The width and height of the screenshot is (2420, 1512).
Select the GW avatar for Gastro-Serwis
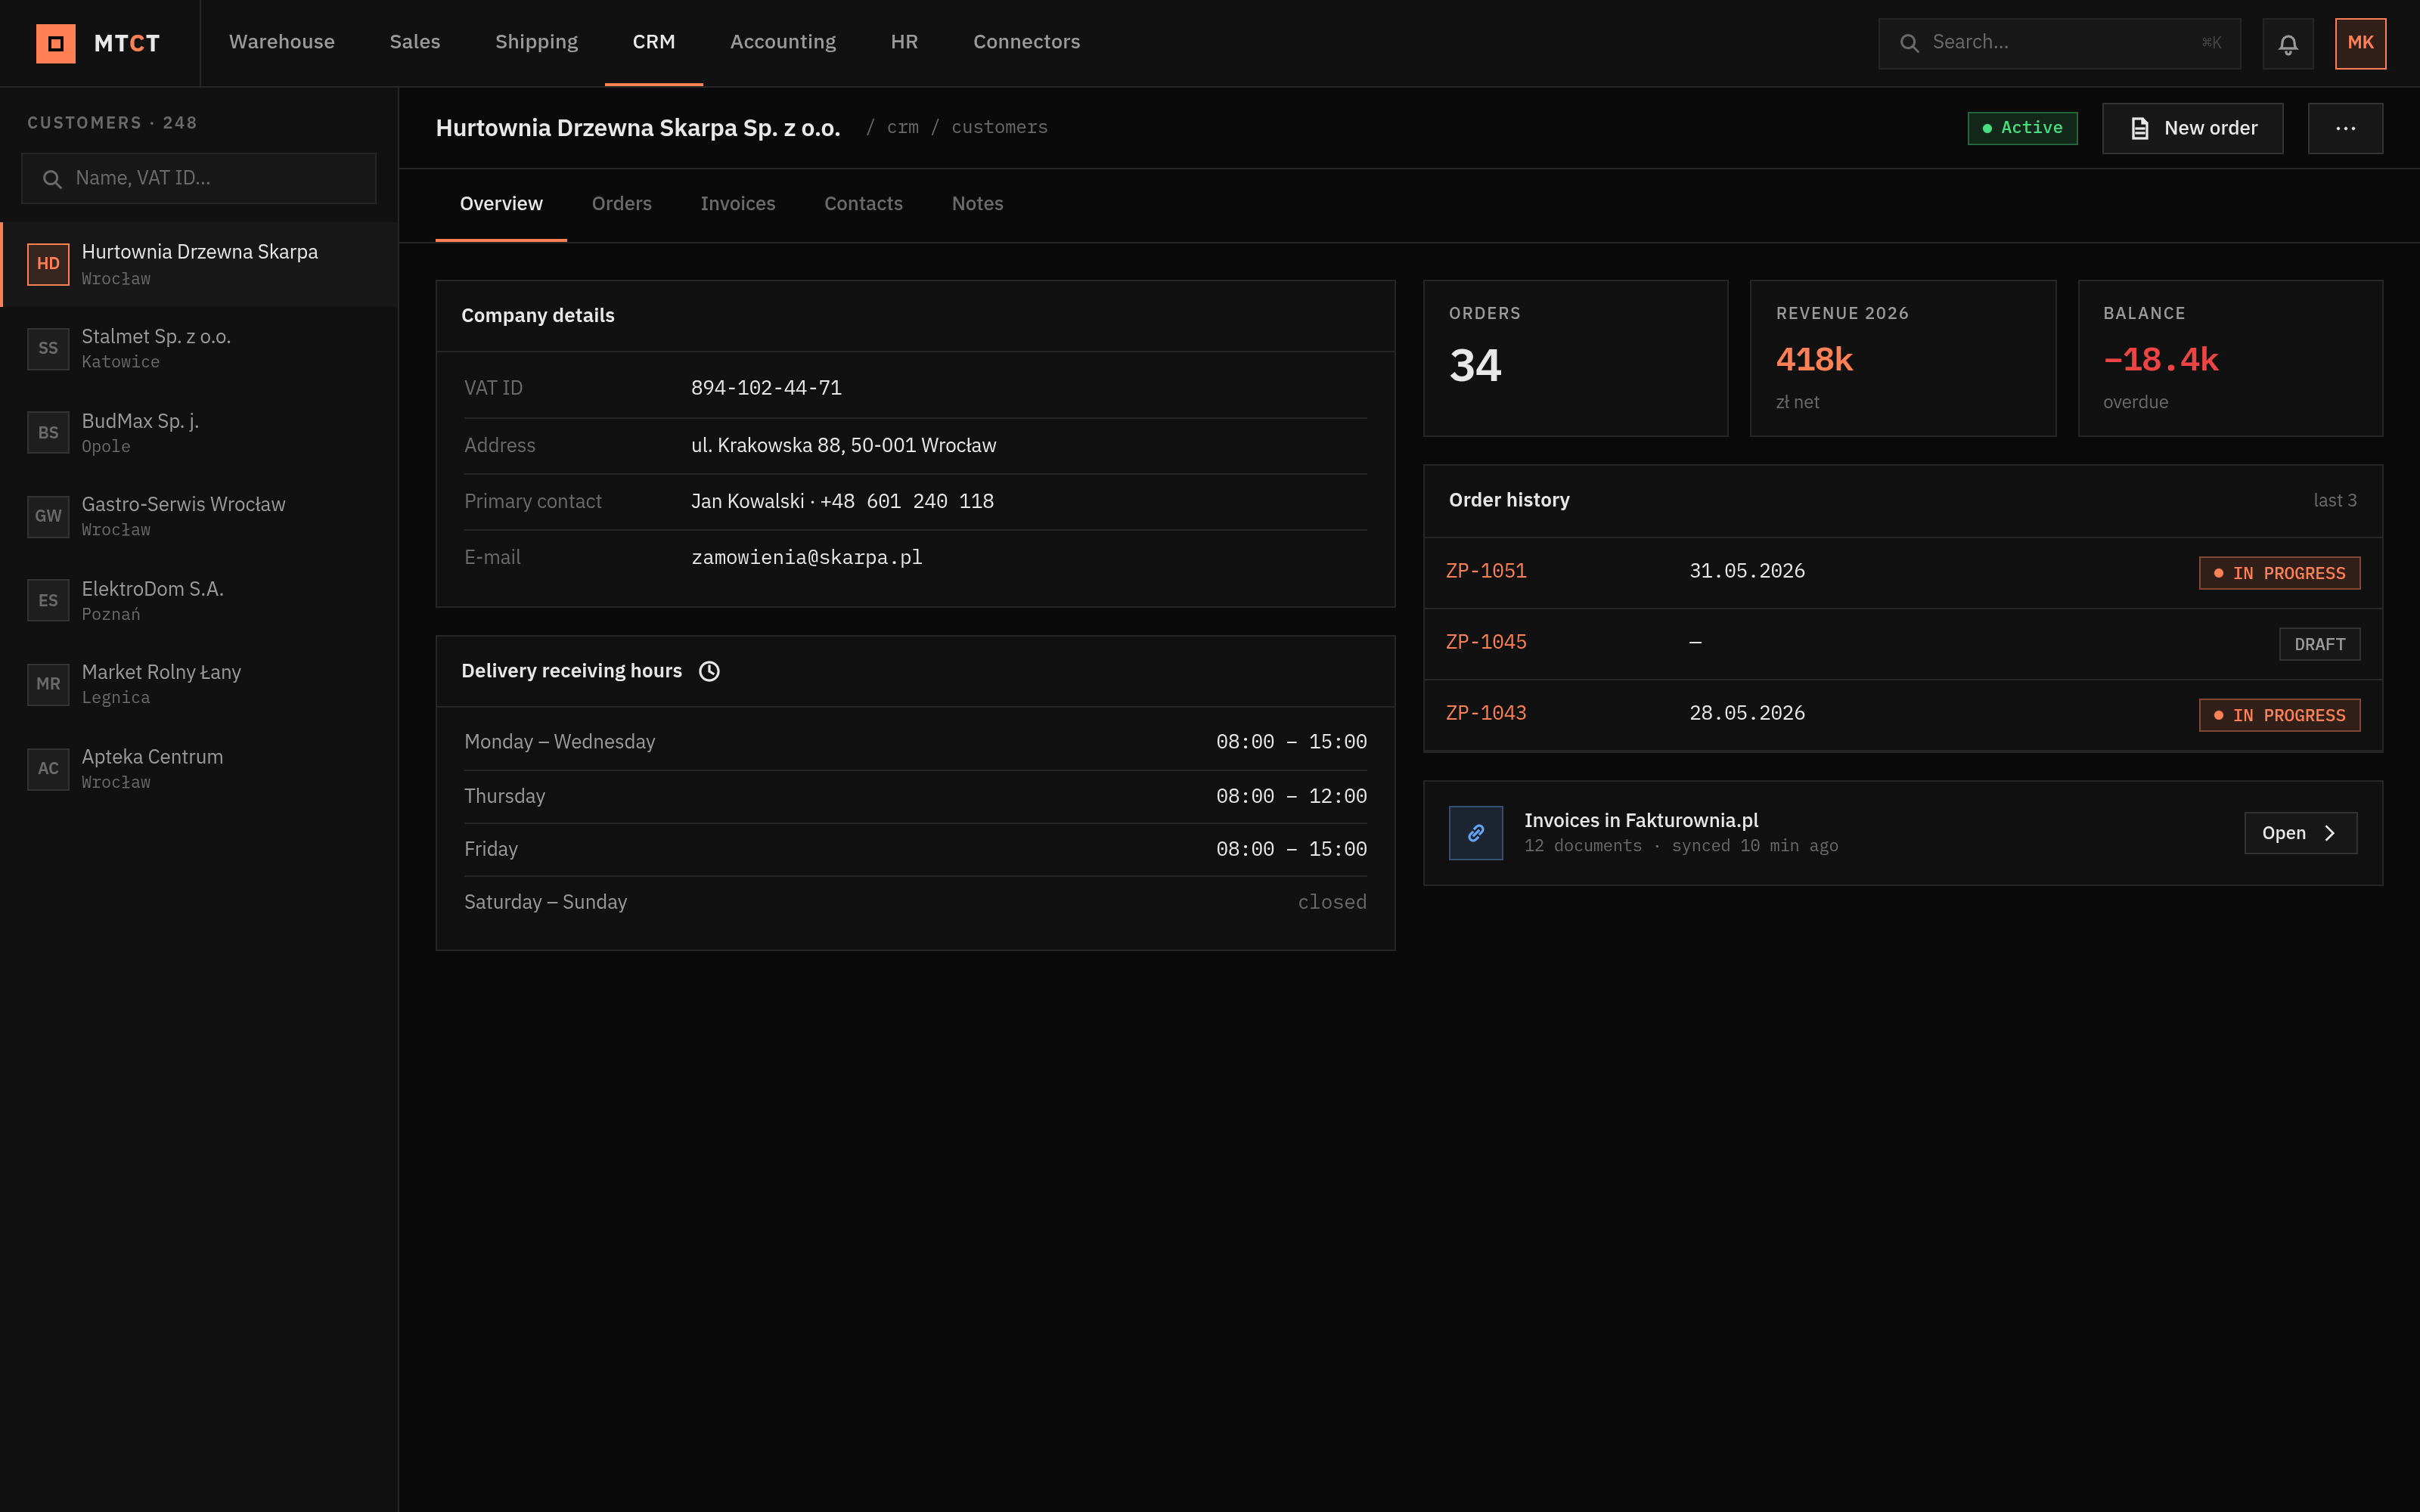click(48, 516)
